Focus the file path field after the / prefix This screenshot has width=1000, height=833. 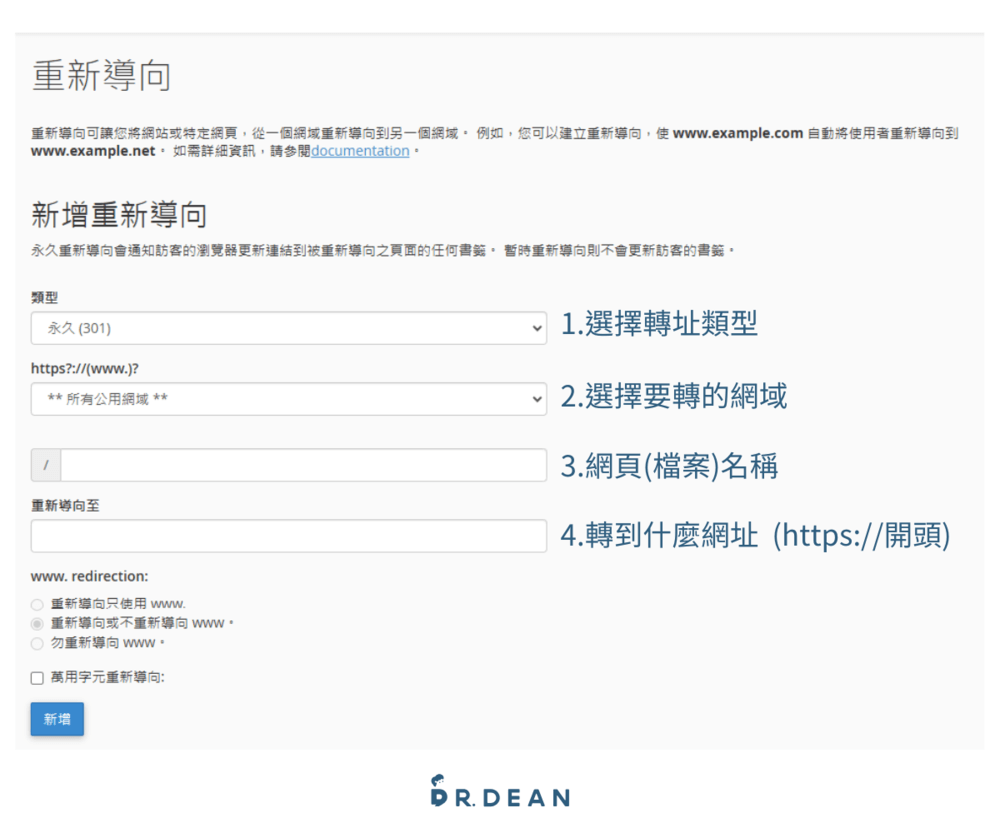tap(300, 464)
